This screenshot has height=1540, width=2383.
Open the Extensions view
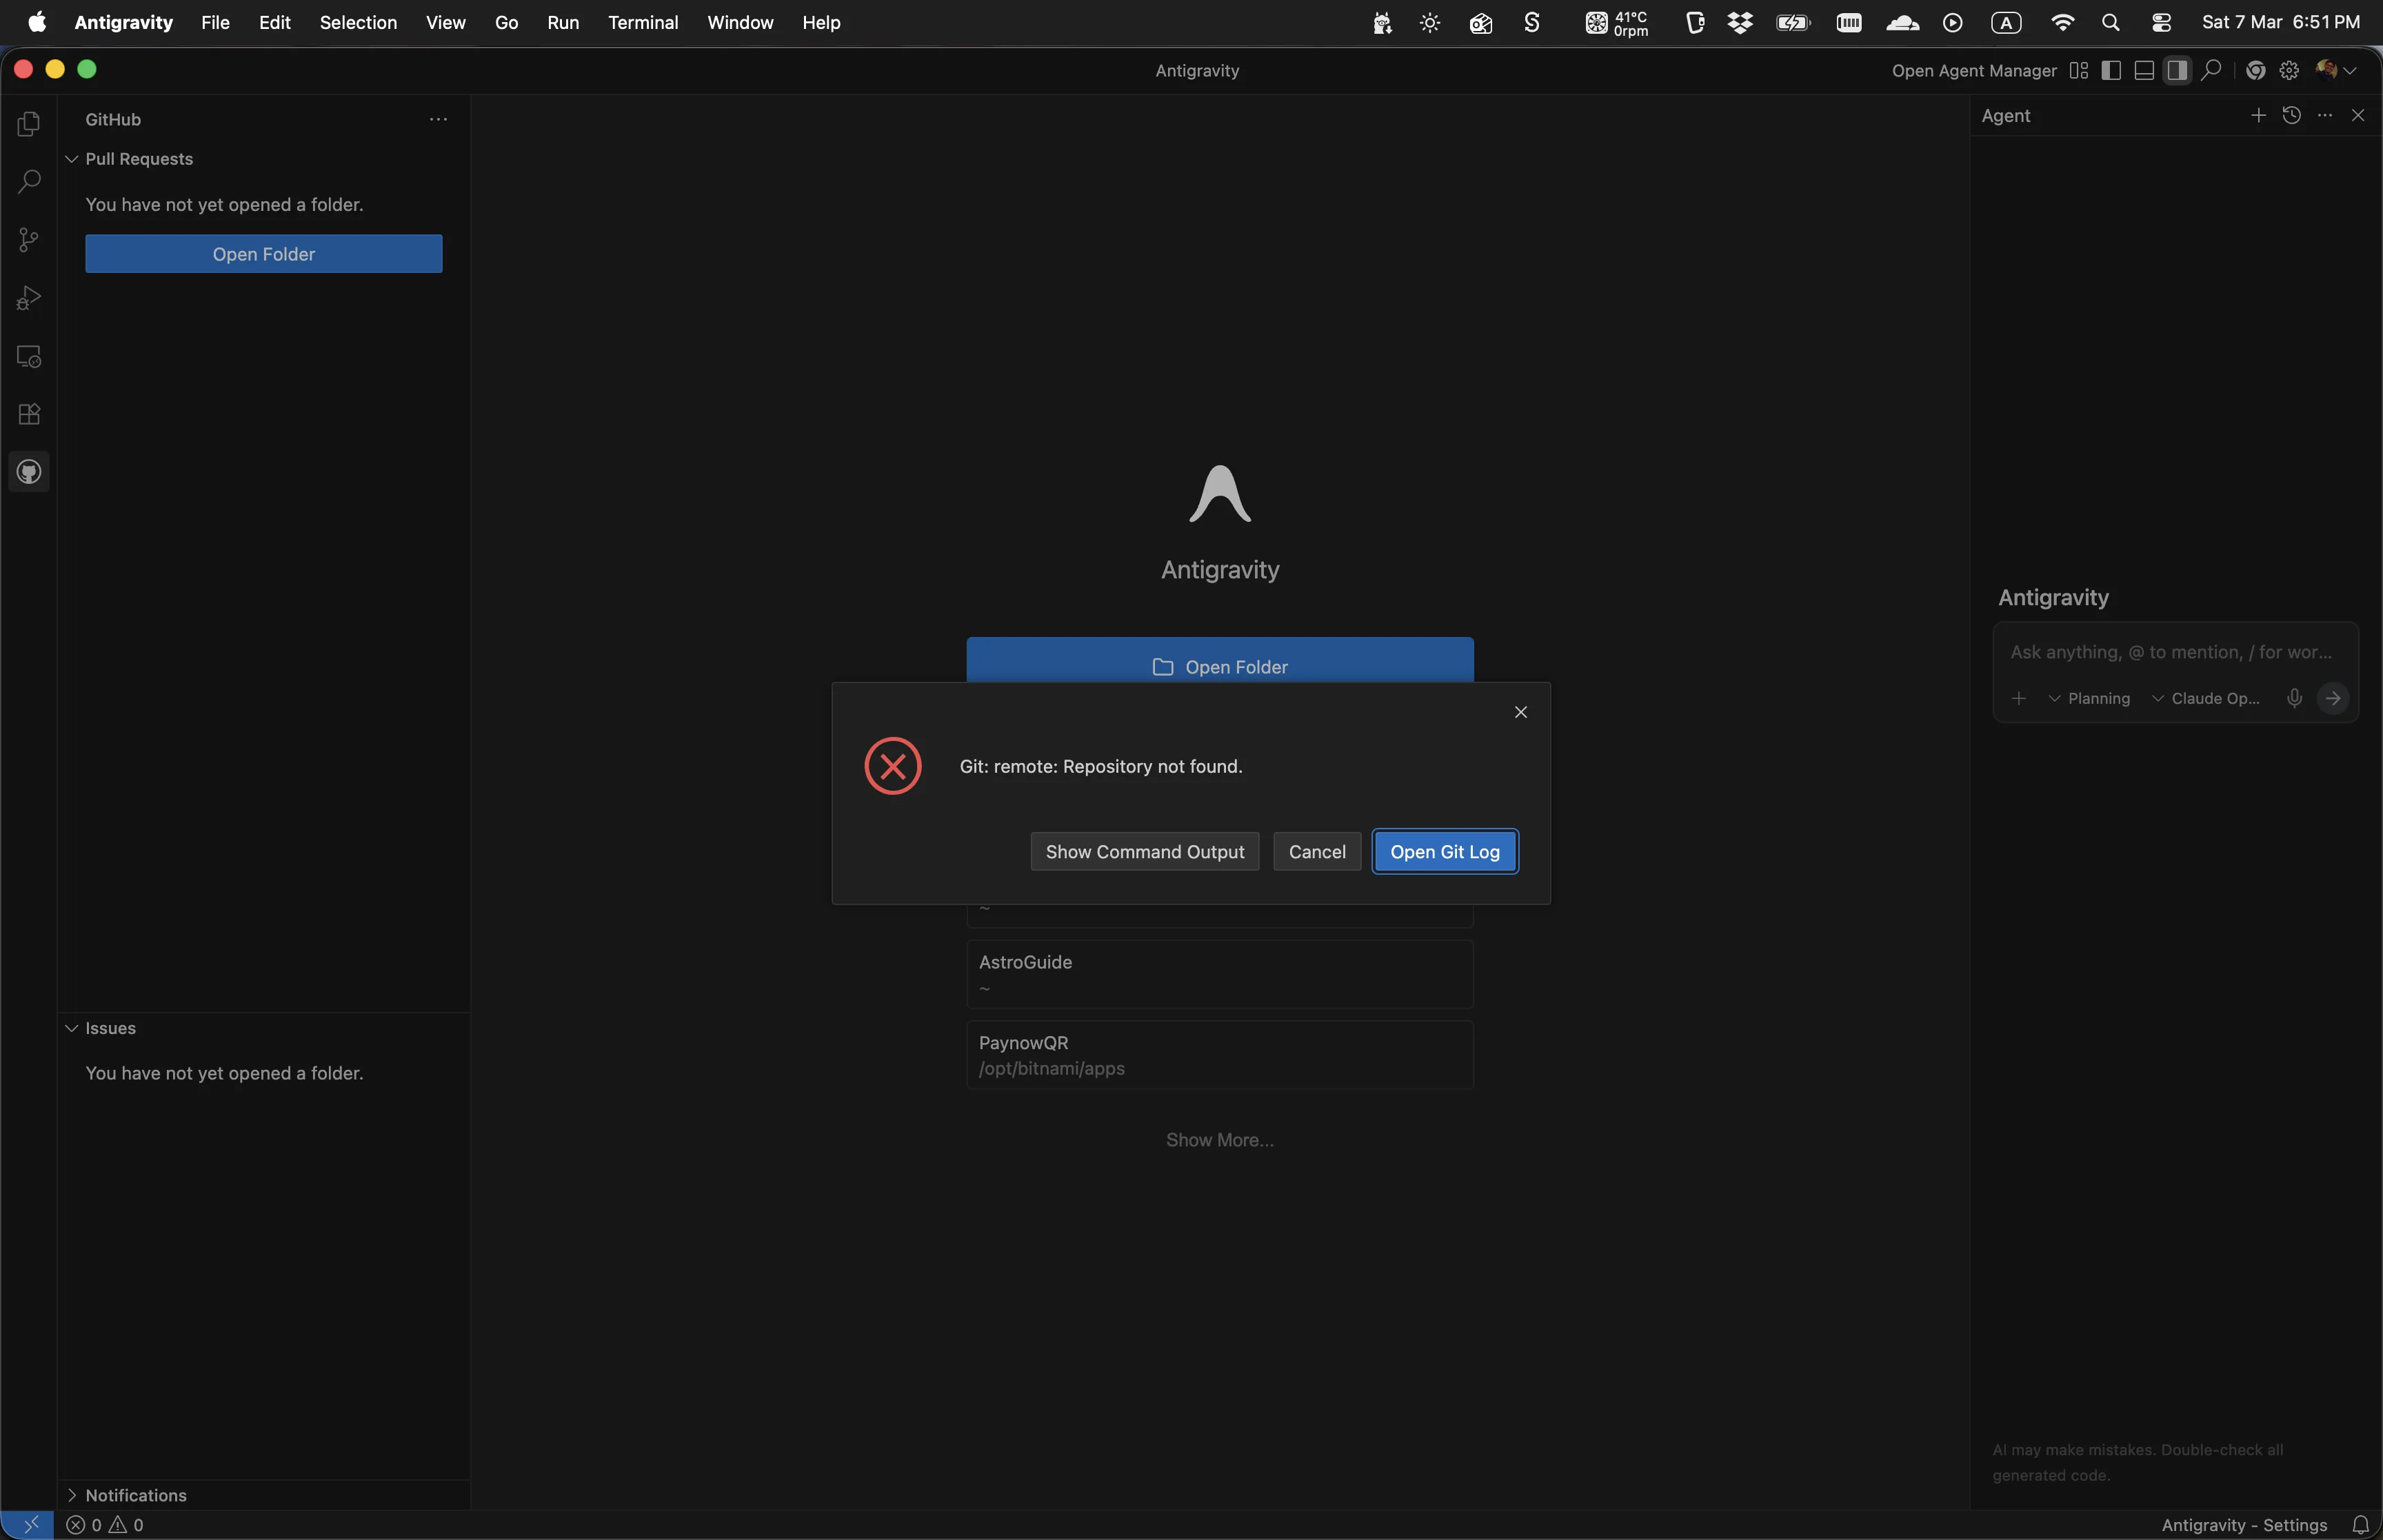(x=29, y=414)
